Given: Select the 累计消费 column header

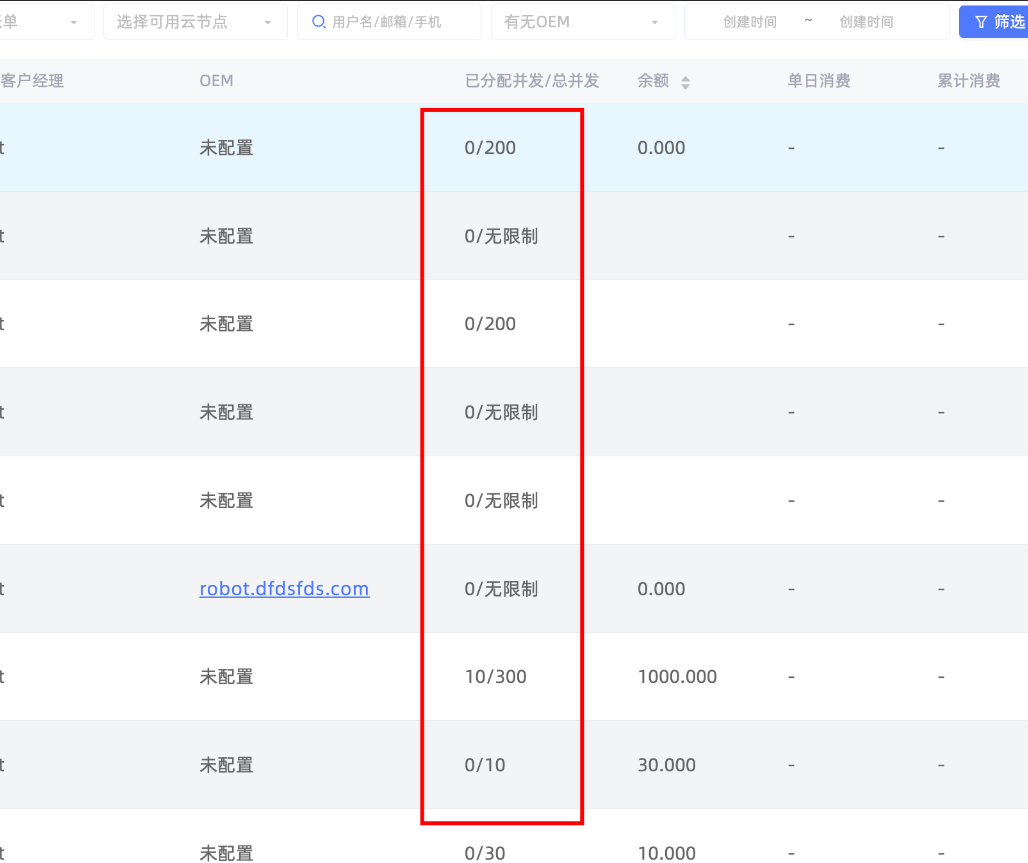Looking at the screenshot, I should 968,81.
